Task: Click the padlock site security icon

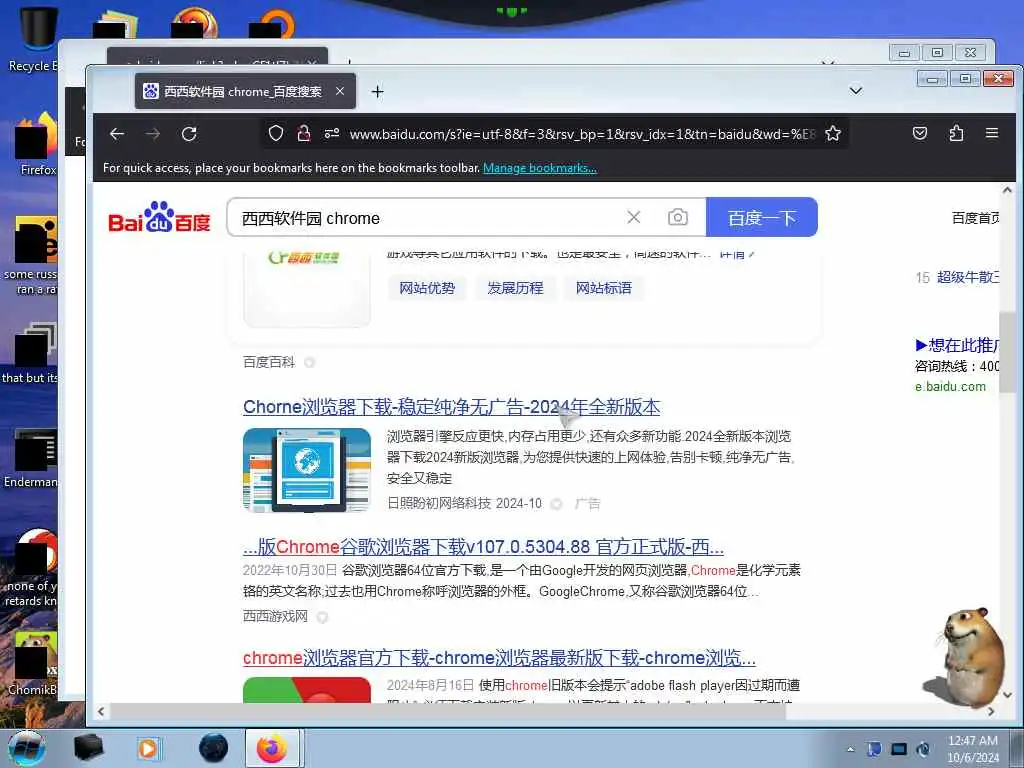Action: pos(304,134)
